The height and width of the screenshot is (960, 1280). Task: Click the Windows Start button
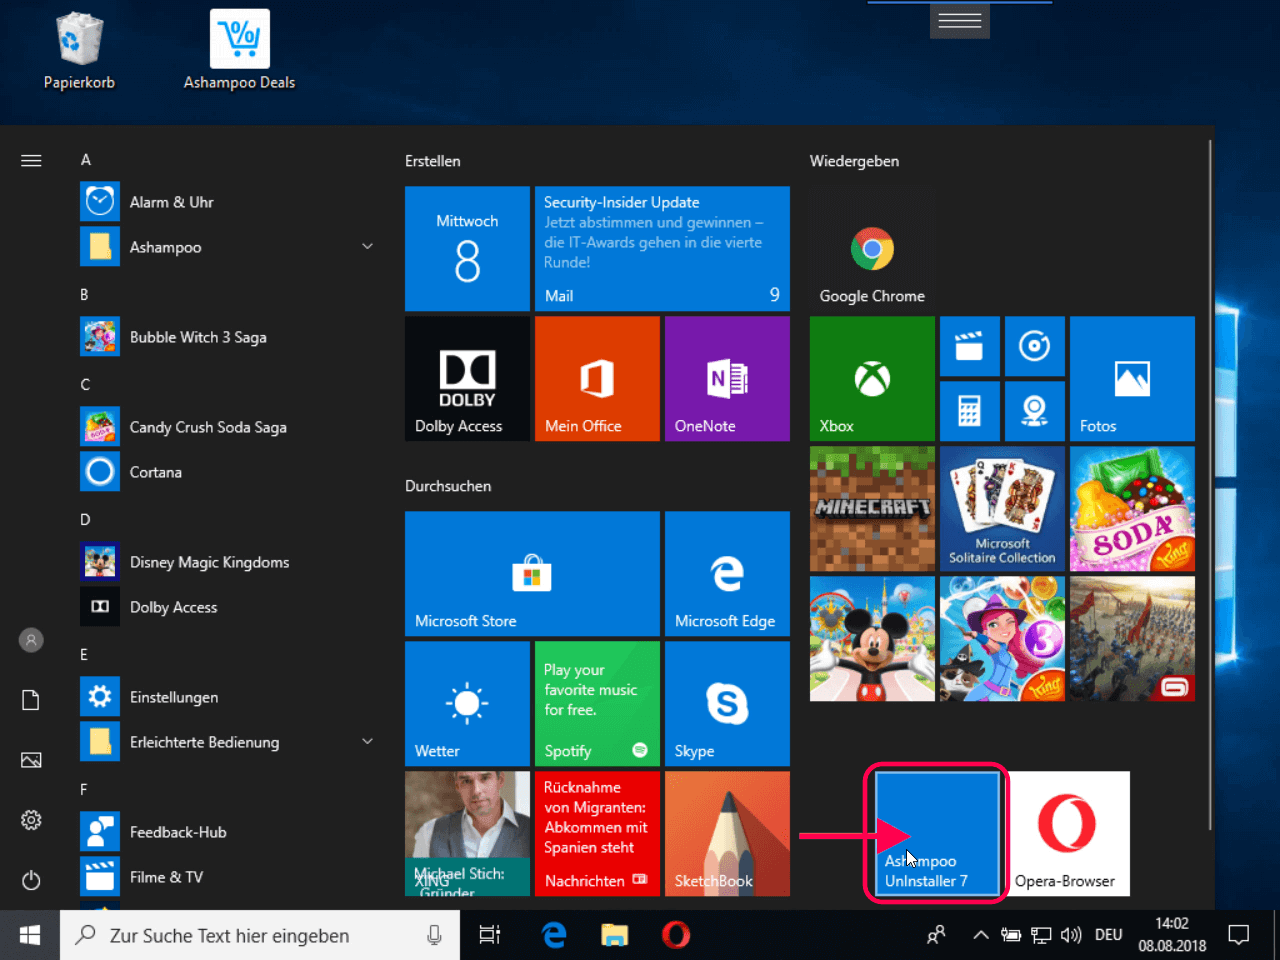(30, 935)
